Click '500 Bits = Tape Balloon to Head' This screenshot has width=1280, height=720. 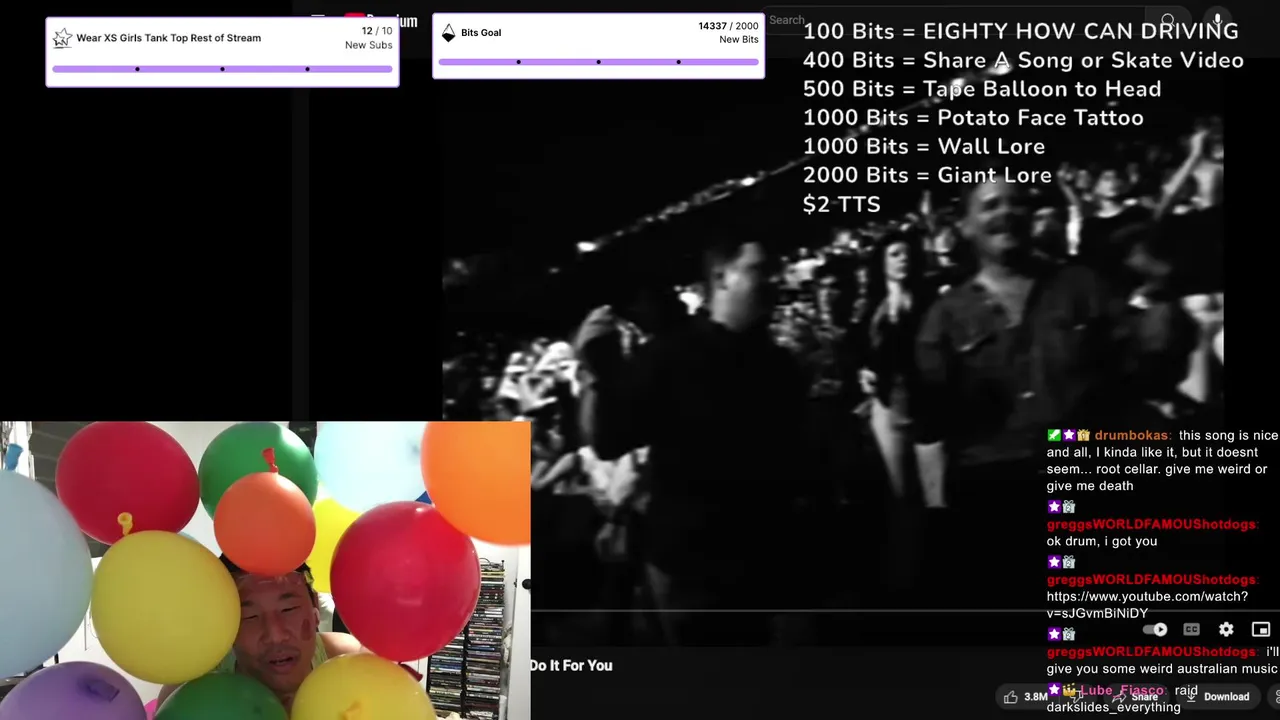982,89
